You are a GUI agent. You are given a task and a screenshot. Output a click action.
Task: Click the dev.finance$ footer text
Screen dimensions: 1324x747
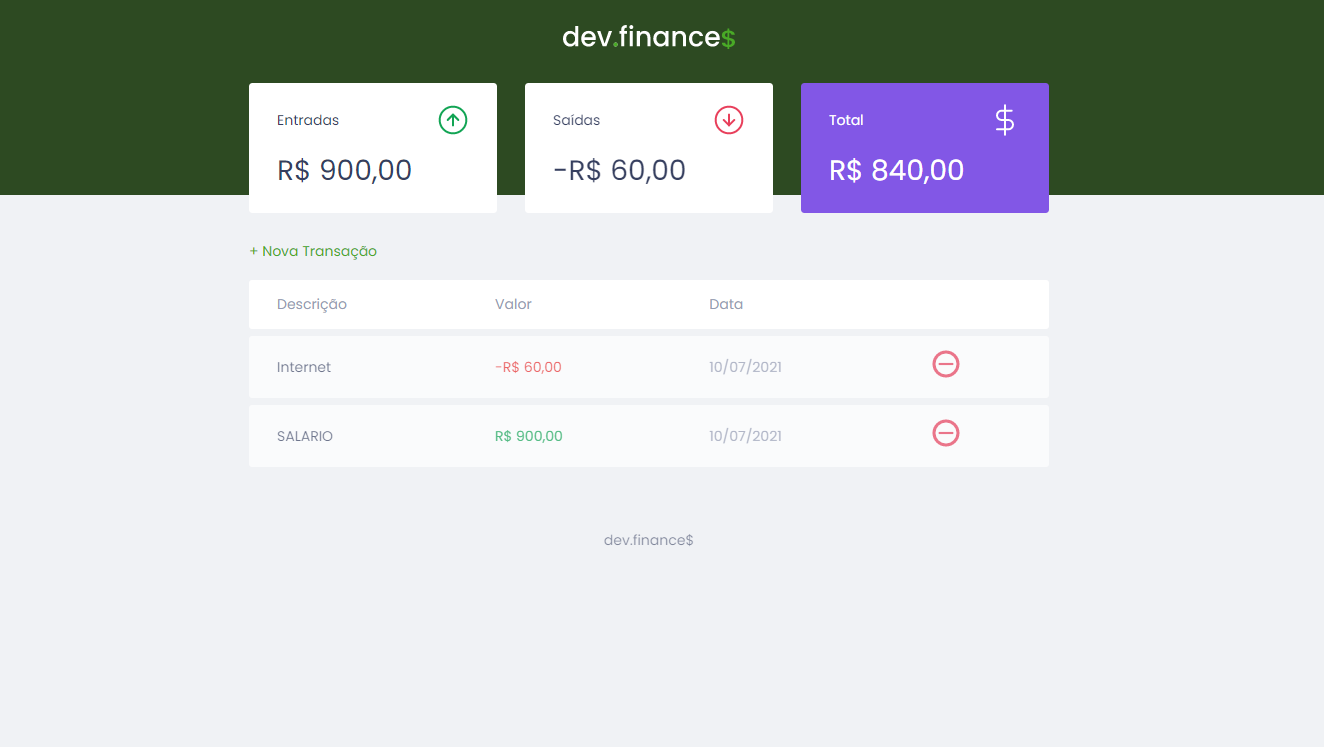point(648,539)
